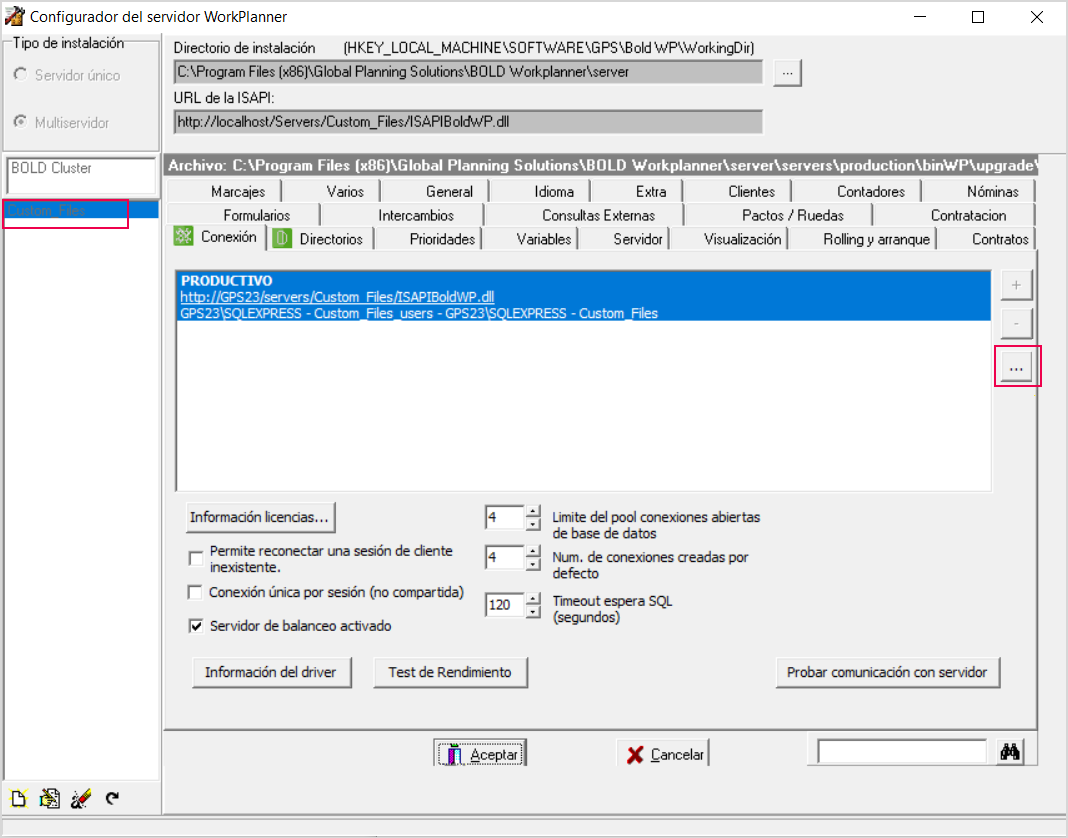Increase Num. de conexiones creadas por defecto
This screenshot has height=838, width=1068.
click(533, 551)
